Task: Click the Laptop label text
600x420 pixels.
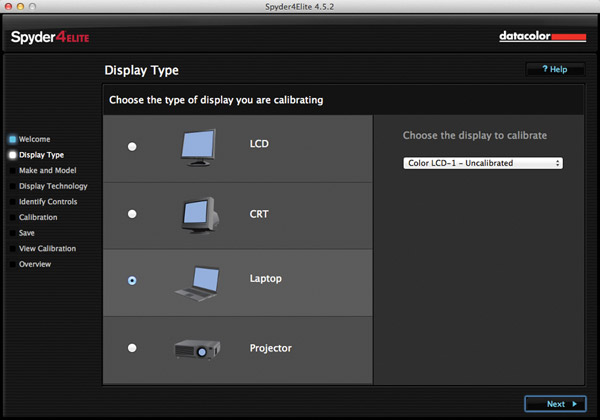Action: 266,278
